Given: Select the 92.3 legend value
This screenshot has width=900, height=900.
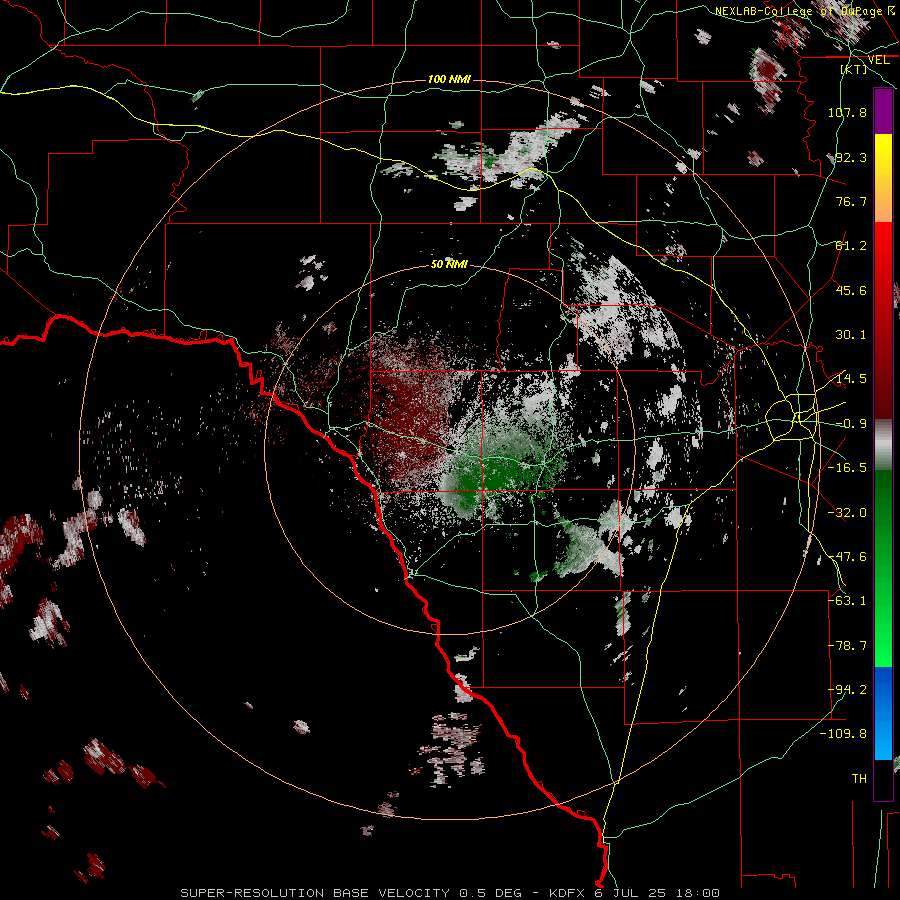Looking at the screenshot, I should 851,157.
